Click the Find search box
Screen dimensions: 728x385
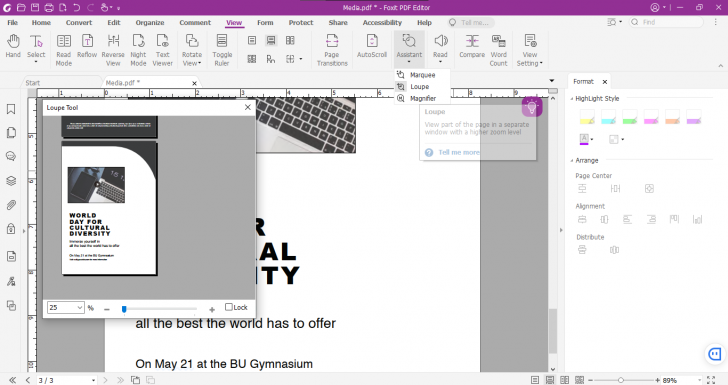click(666, 22)
